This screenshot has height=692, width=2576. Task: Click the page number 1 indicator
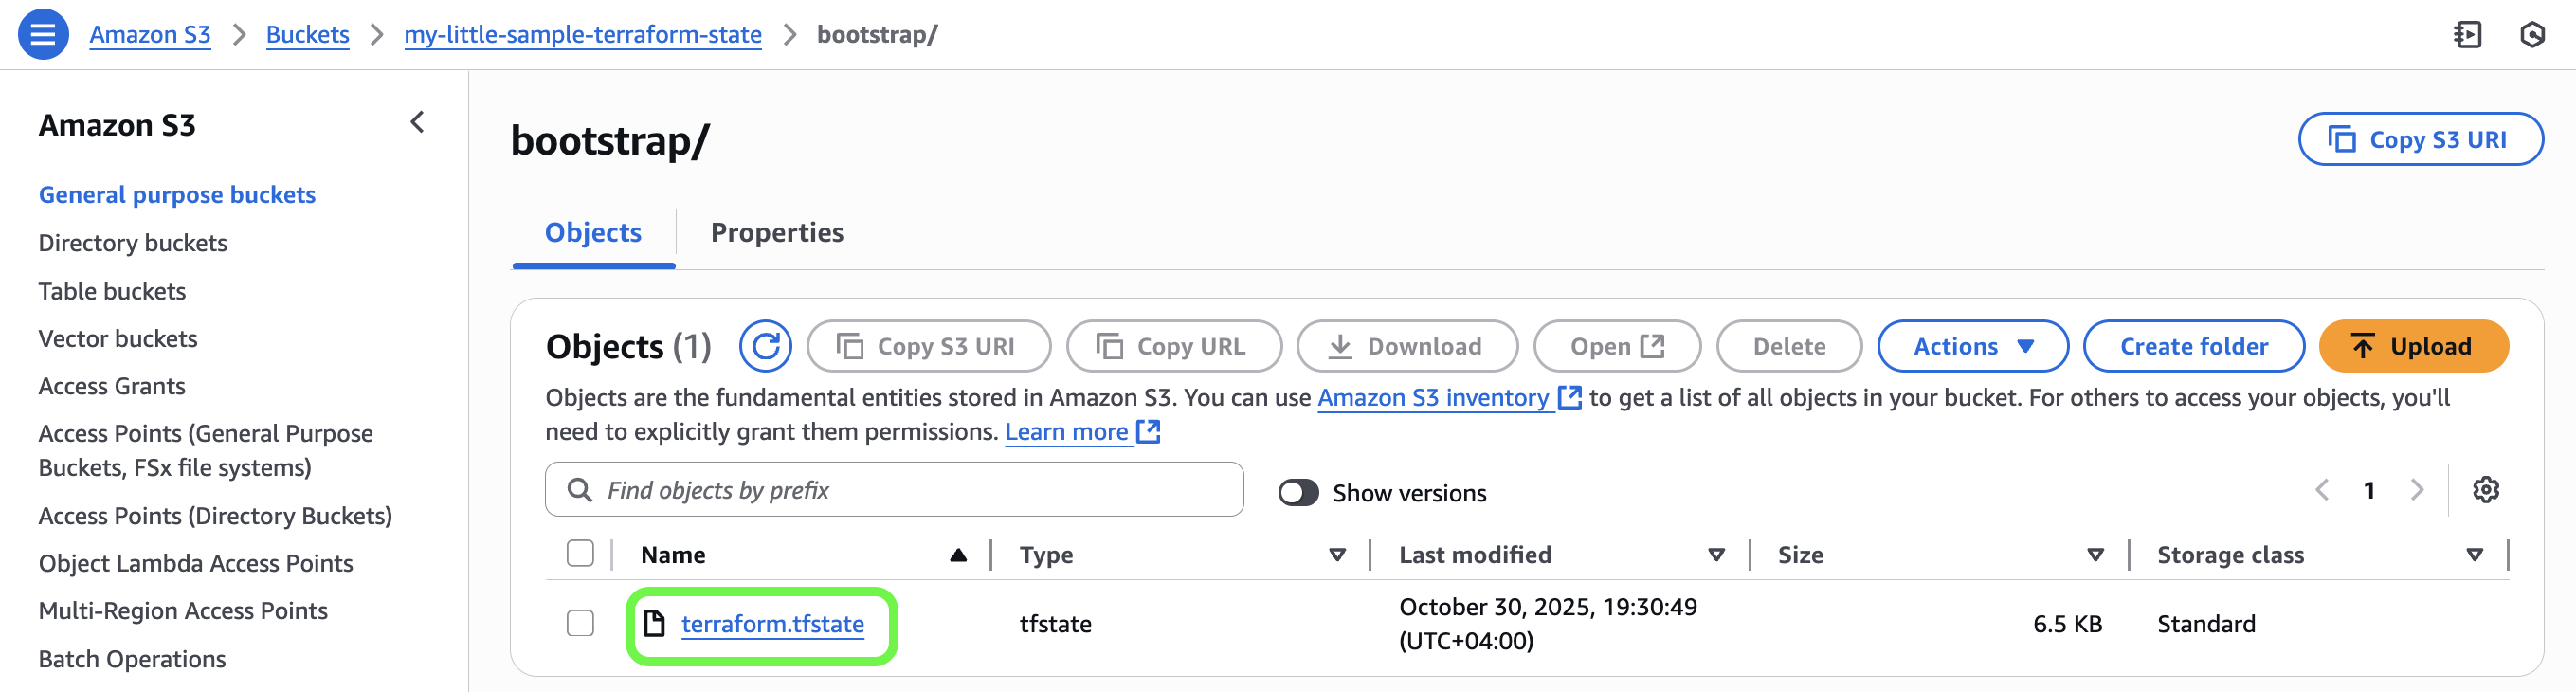2369,490
